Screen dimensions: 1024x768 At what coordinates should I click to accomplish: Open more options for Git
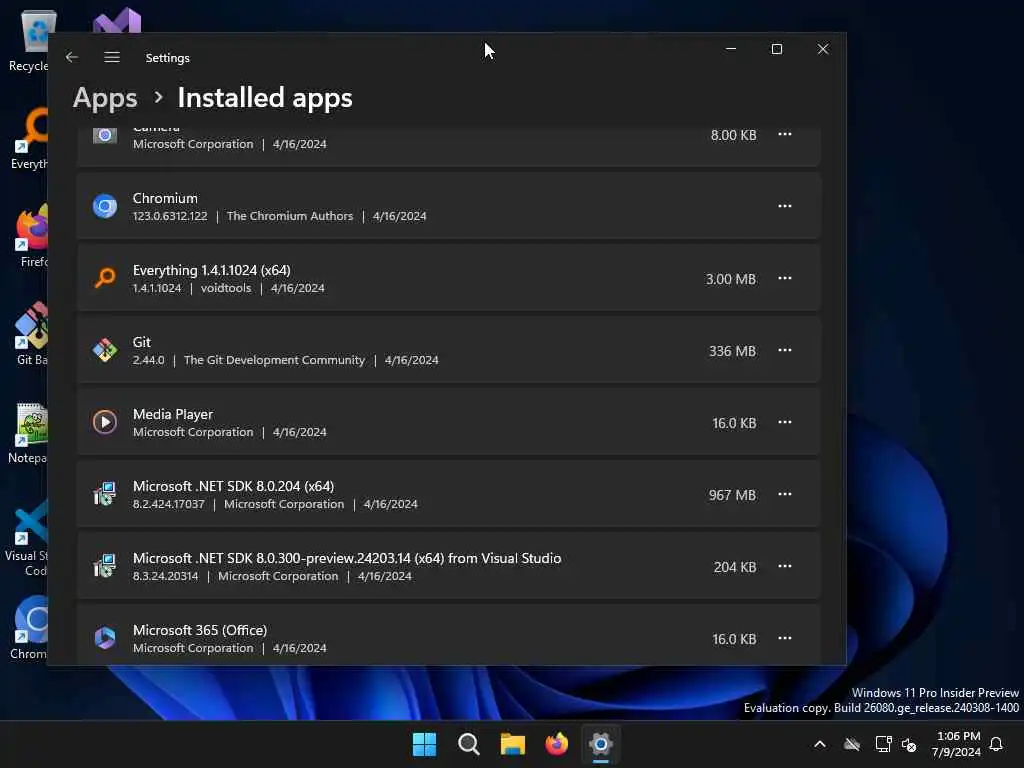pyautogui.click(x=784, y=351)
